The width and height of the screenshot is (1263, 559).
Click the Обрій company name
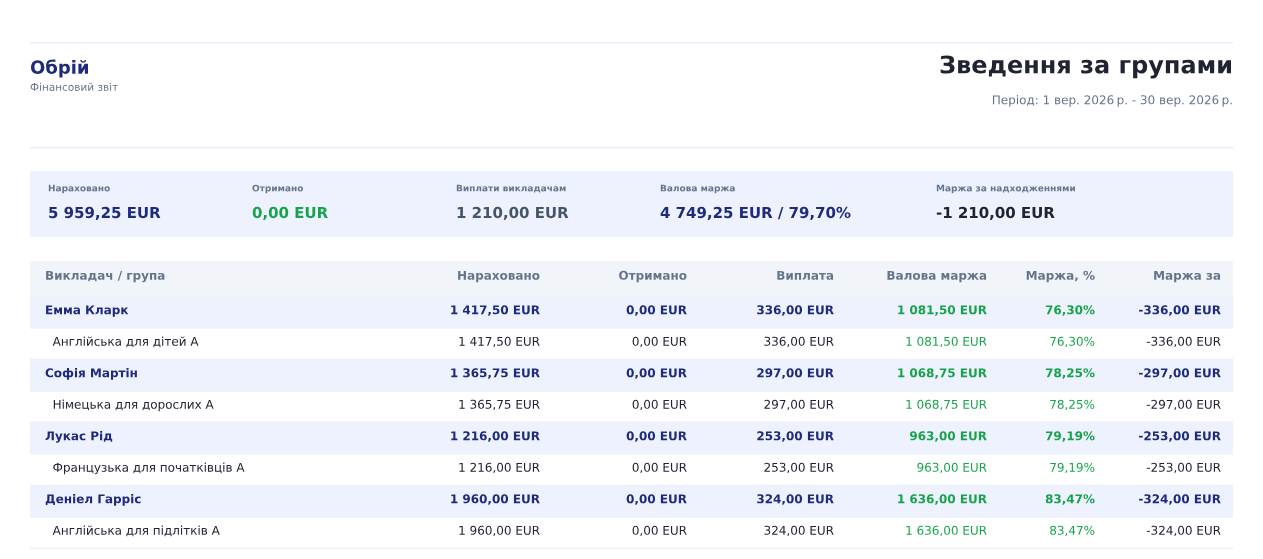(60, 68)
